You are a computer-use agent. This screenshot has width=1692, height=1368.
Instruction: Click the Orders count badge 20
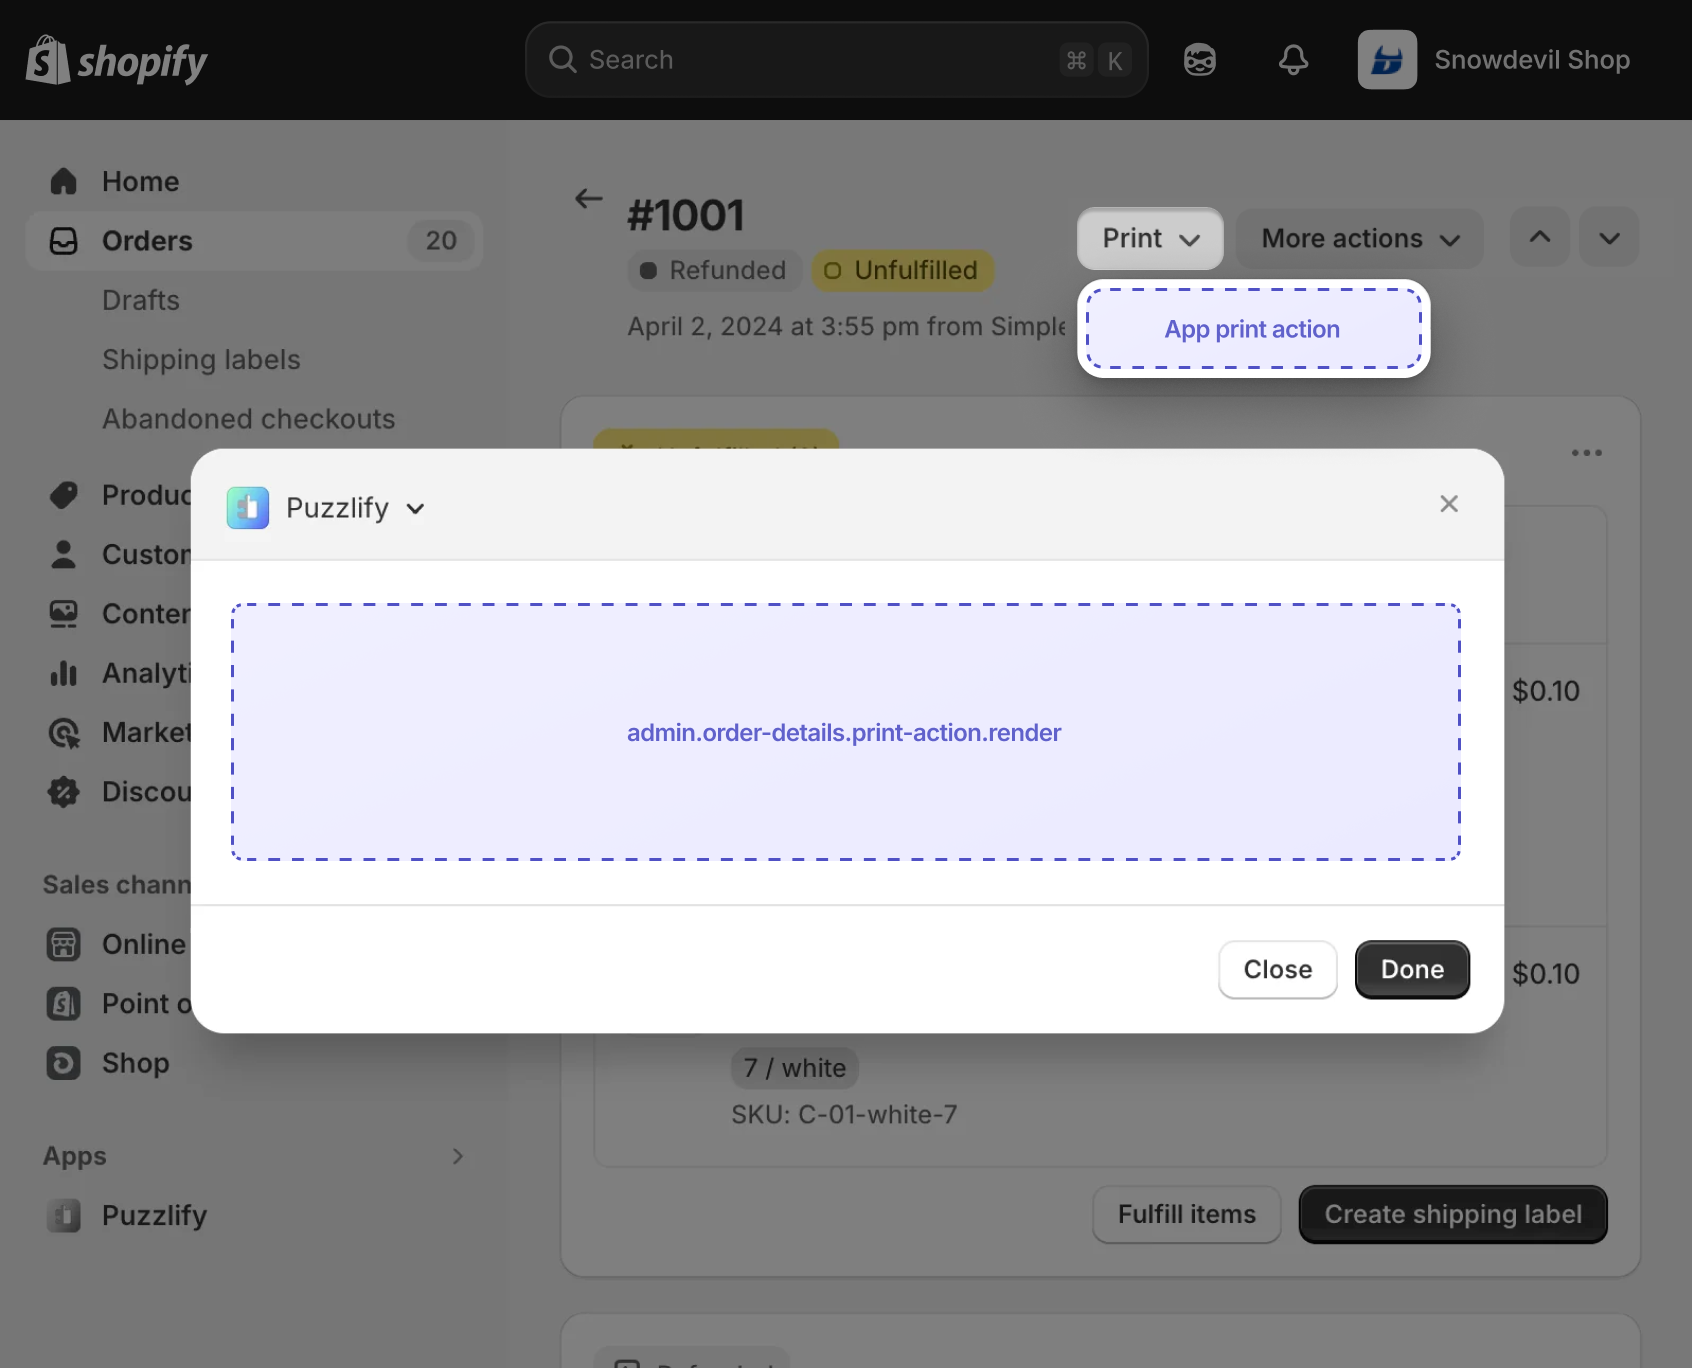click(x=441, y=241)
